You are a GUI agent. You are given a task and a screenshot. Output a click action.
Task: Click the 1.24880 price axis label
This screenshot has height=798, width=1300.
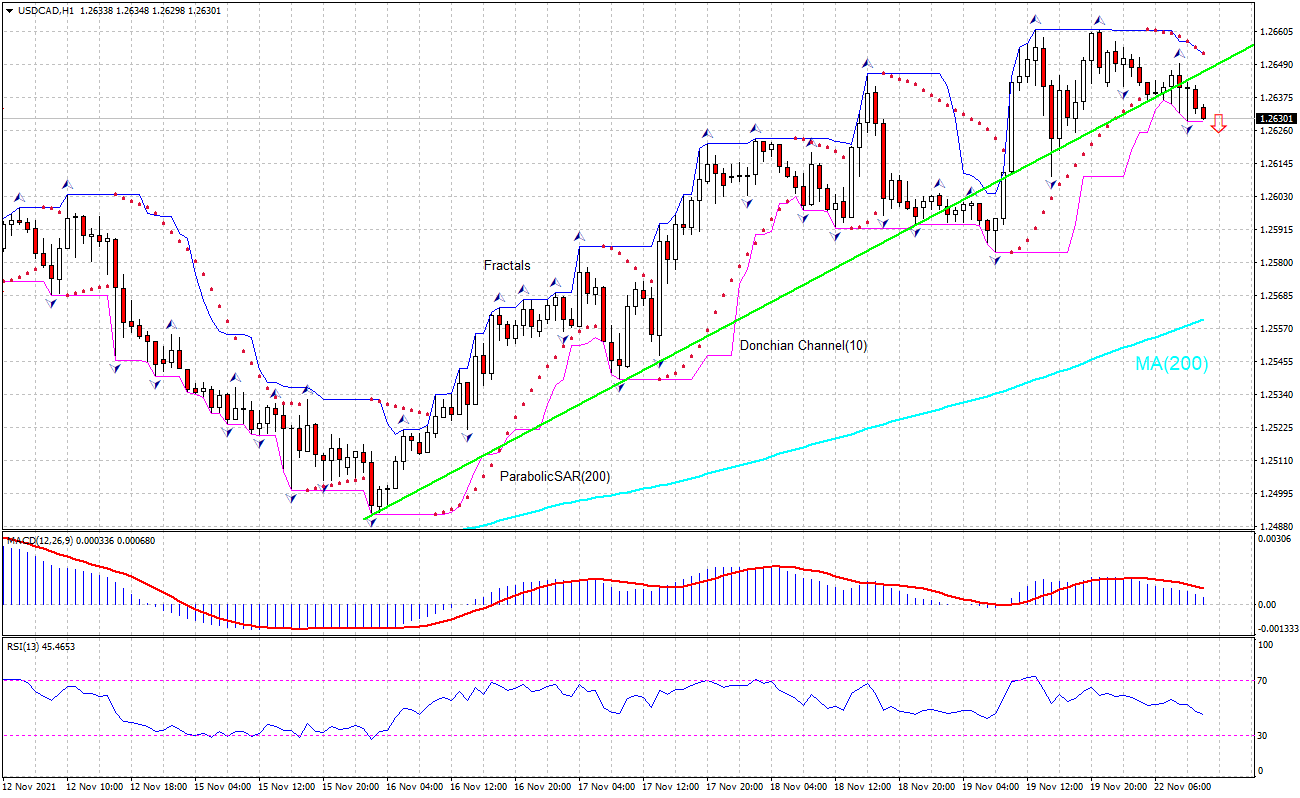[x=1278, y=526]
